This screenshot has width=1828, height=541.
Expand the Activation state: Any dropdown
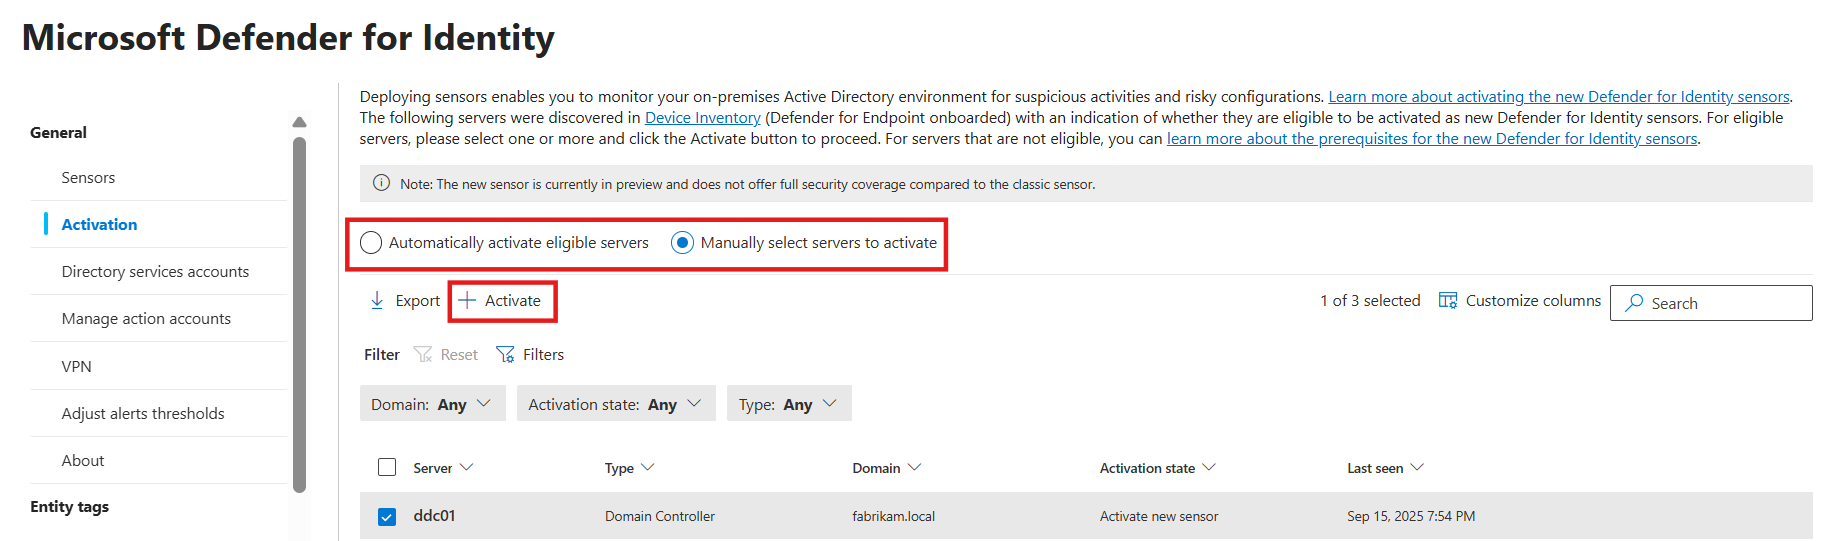click(615, 404)
